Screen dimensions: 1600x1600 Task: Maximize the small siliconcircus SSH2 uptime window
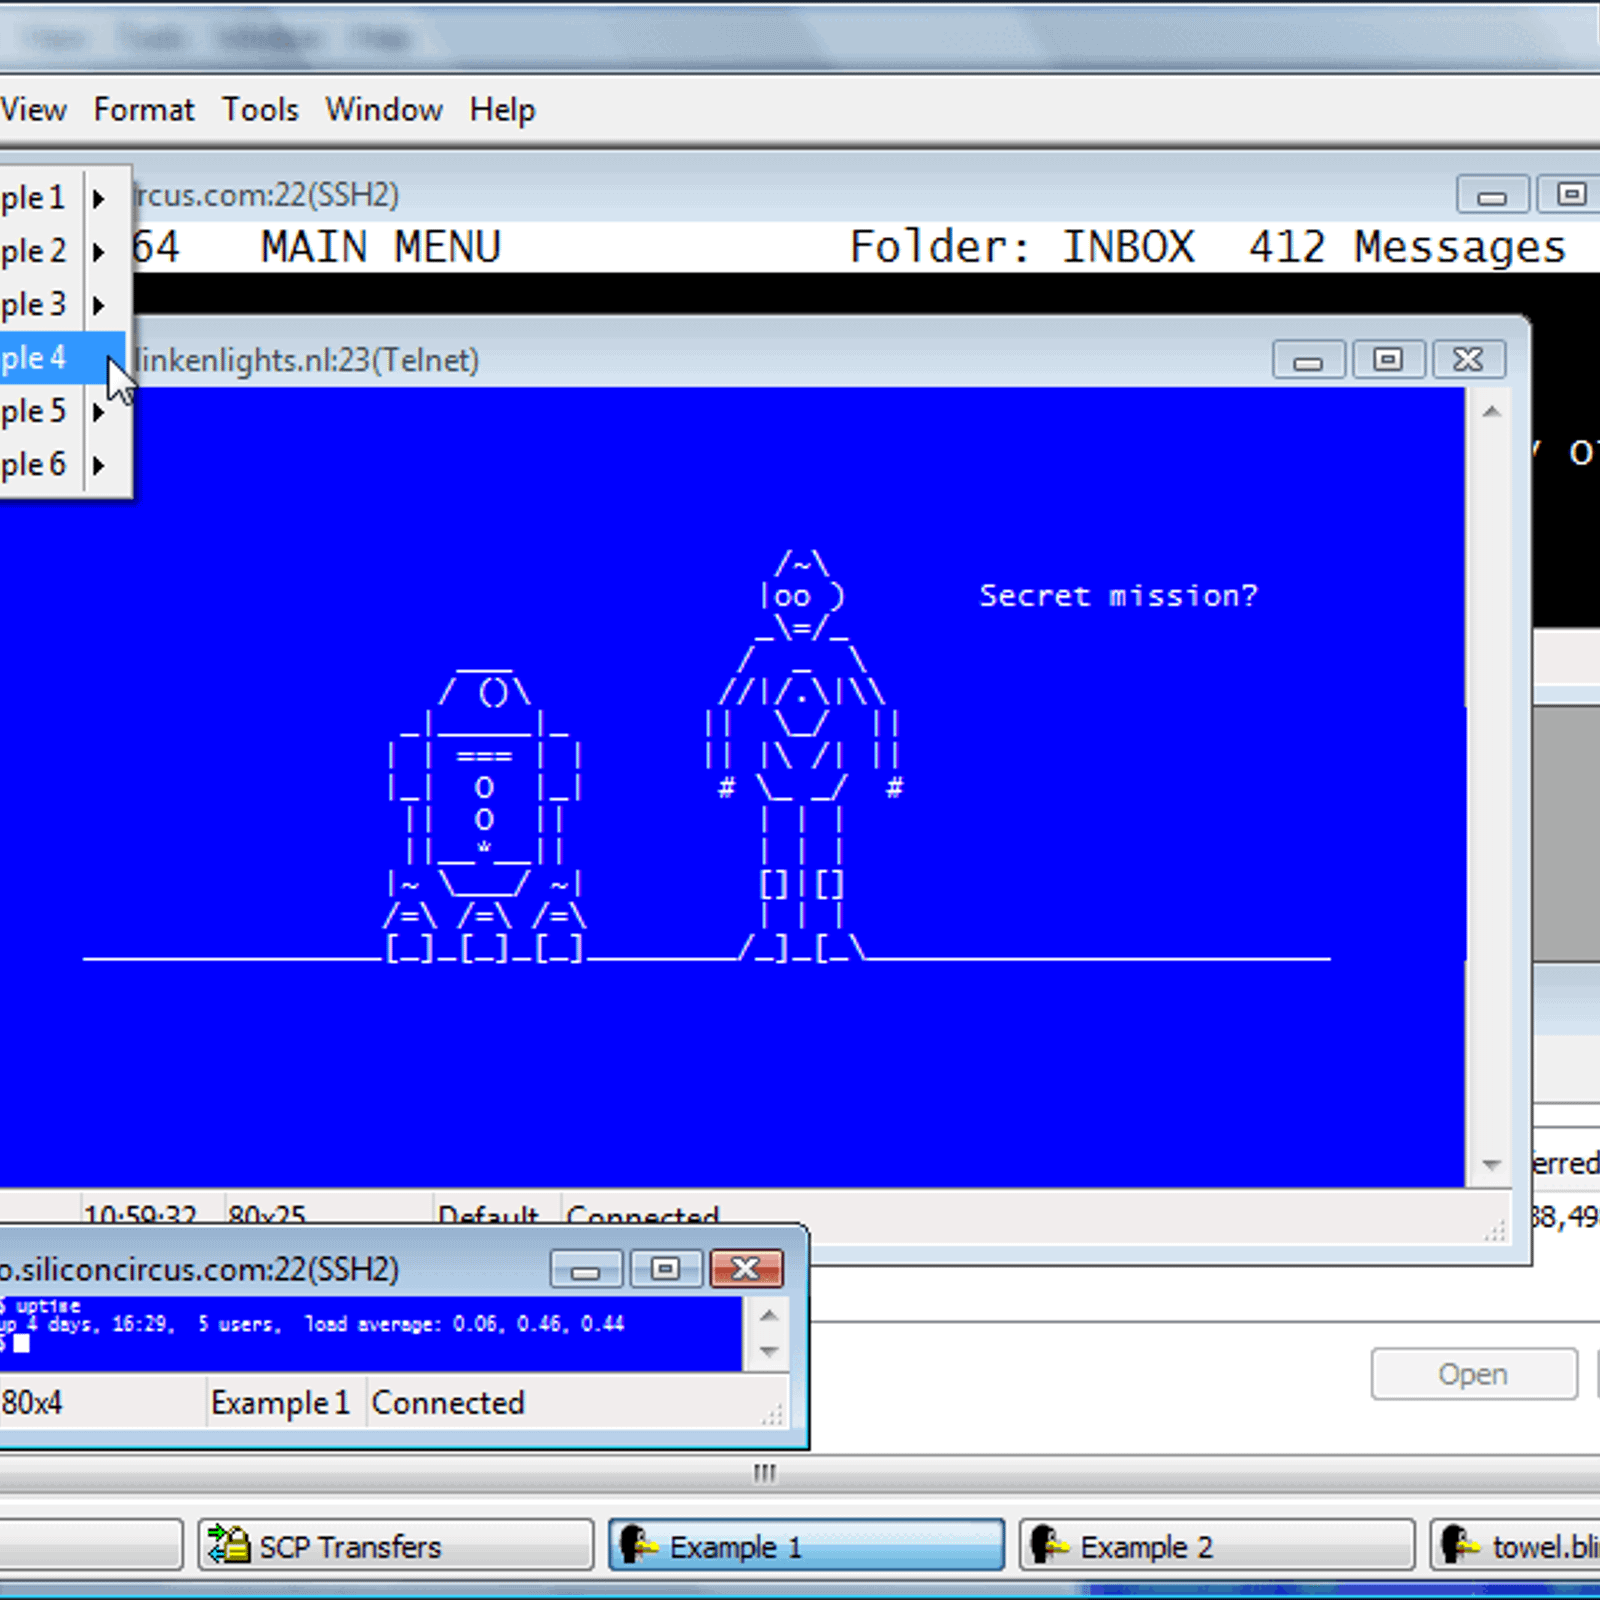[665, 1269]
